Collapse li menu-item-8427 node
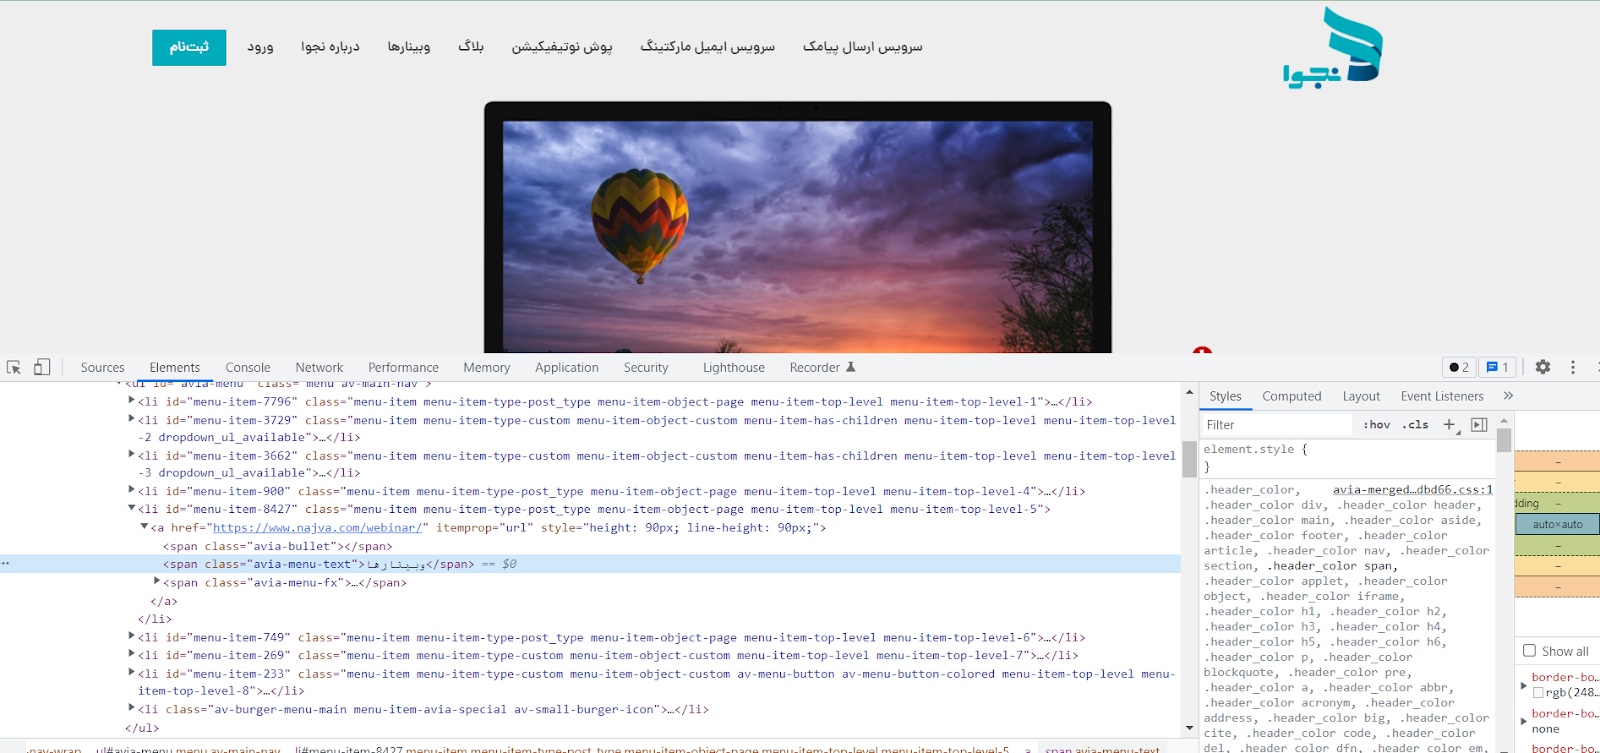The height and width of the screenshot is (753, 1600). pos(131,509)
